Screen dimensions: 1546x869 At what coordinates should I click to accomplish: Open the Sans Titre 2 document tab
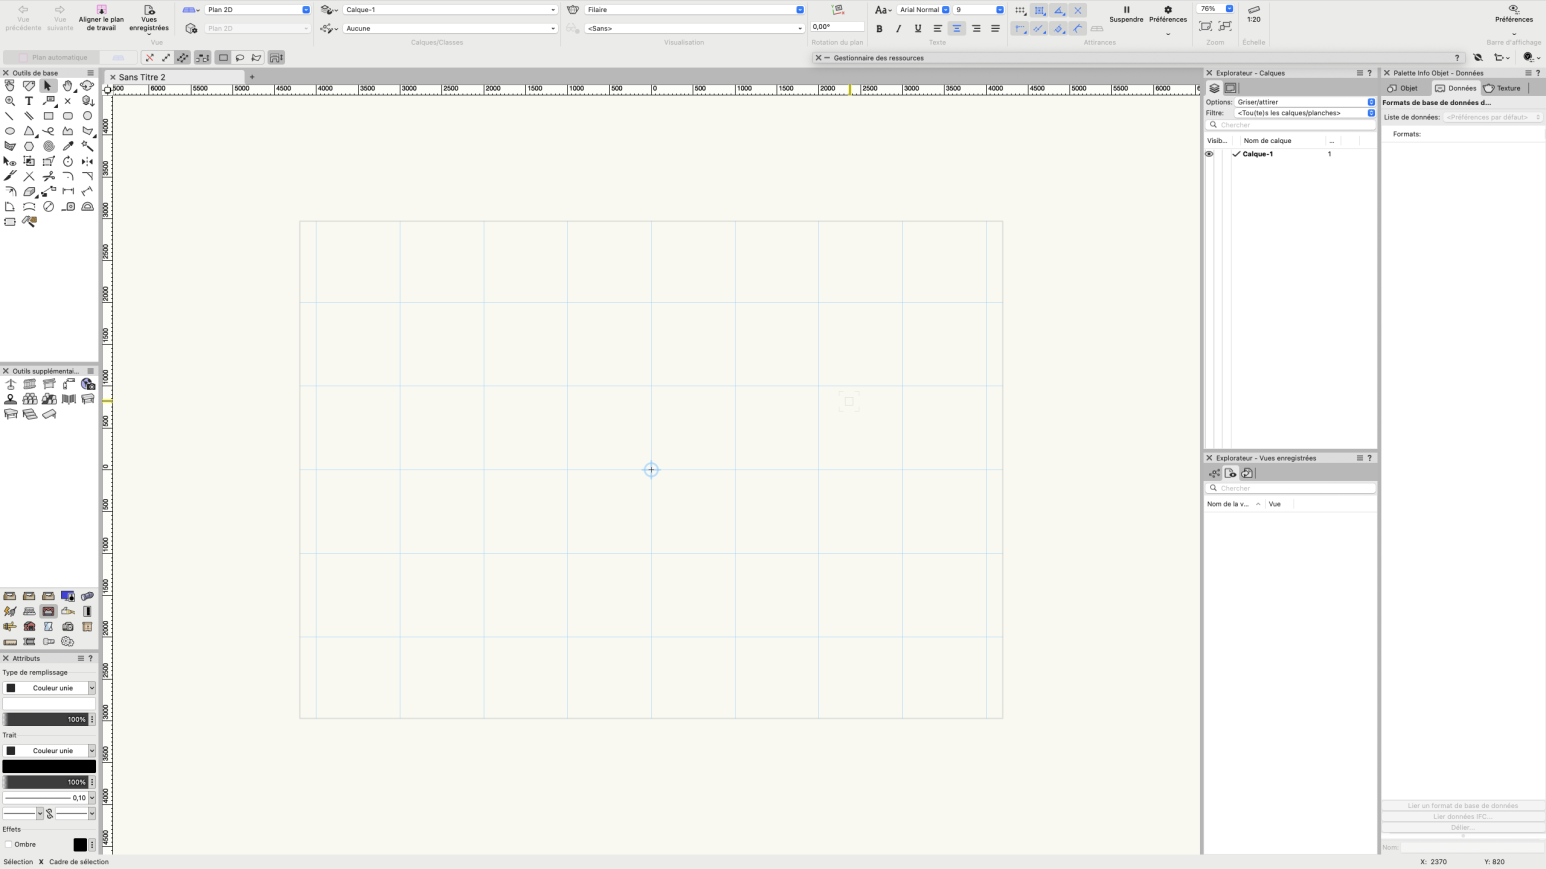pos(142,77)
